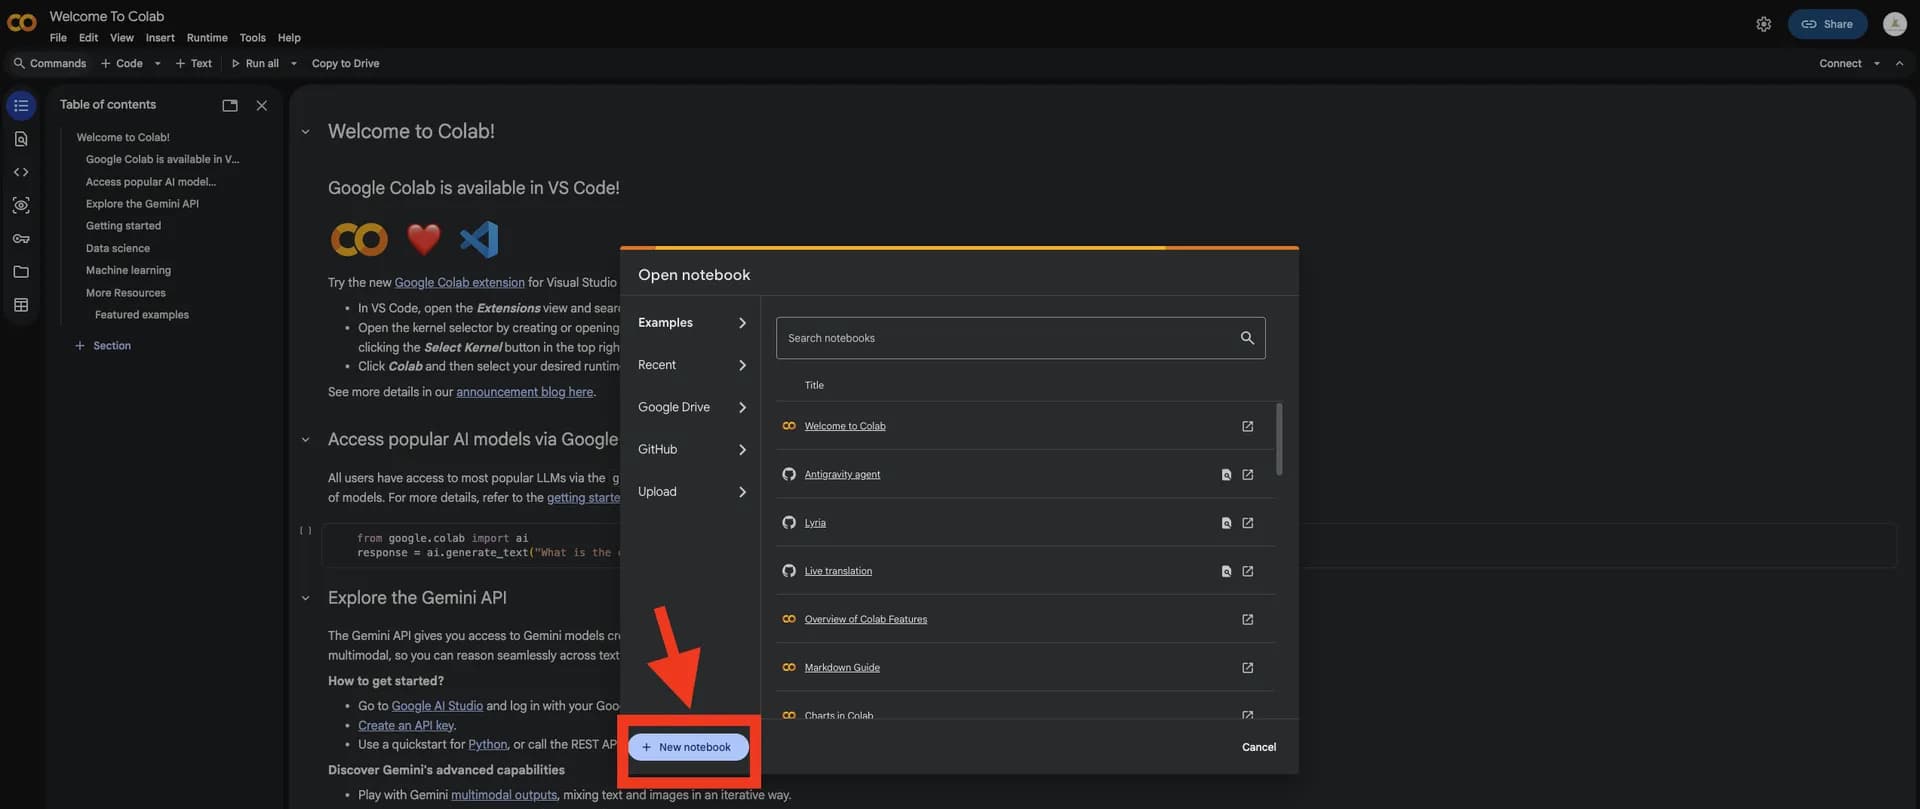
Task: Open Commands palette in the toolbar
Action: [x=50, y=63]
